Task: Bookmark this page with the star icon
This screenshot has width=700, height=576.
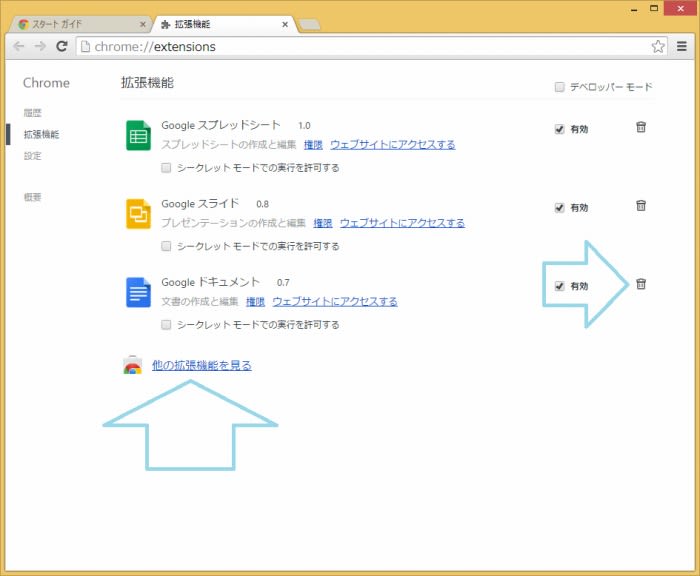Action: 658,46
